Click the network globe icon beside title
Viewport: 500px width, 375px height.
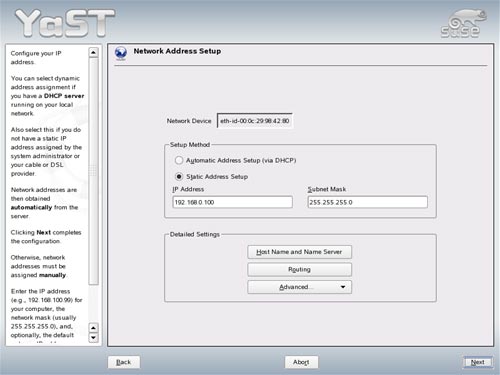[121, 53]
